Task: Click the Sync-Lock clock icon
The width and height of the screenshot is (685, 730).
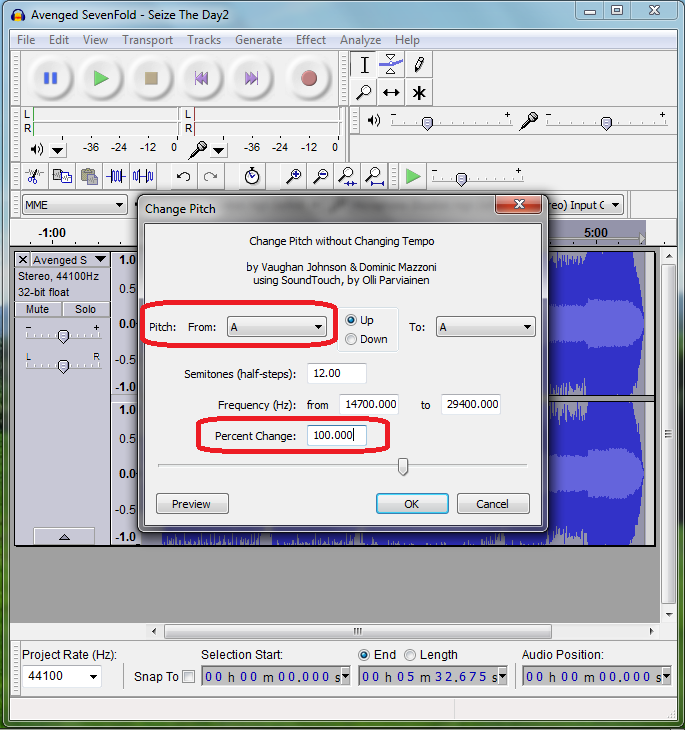Action: point(252,176)
